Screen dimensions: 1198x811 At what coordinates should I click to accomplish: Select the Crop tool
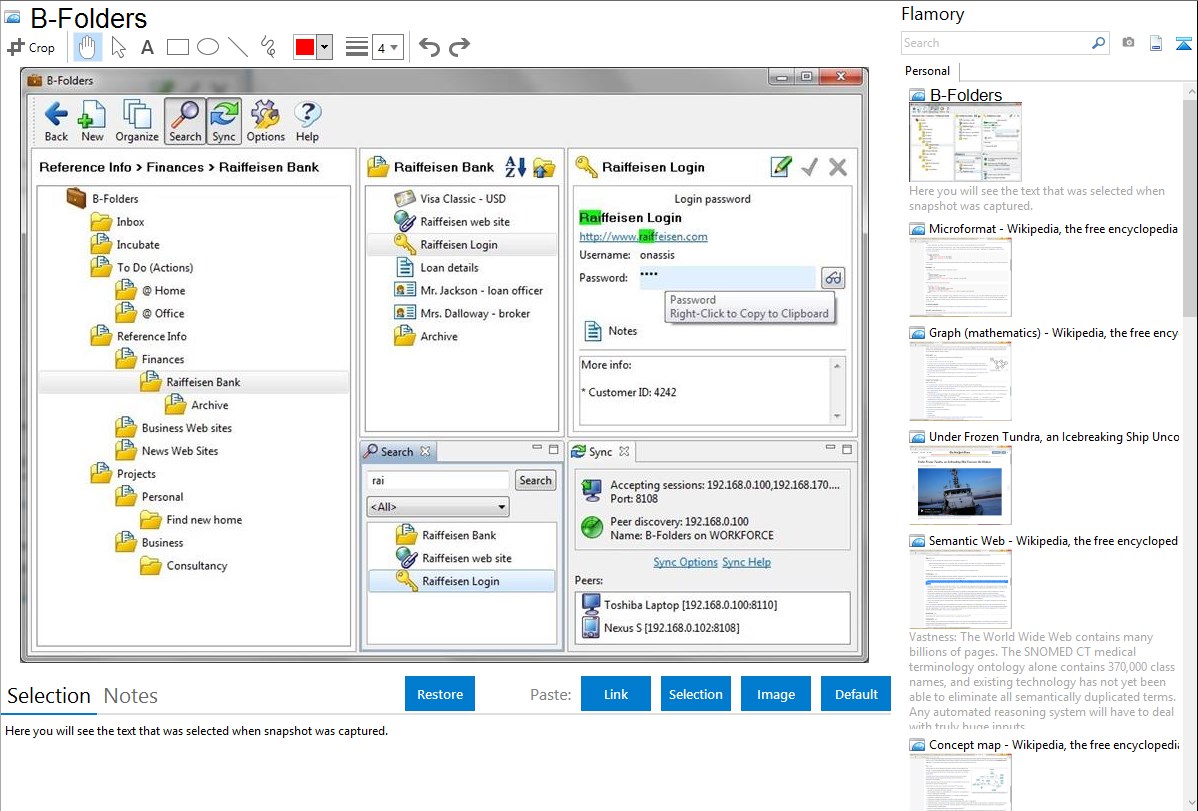point(31,47)
